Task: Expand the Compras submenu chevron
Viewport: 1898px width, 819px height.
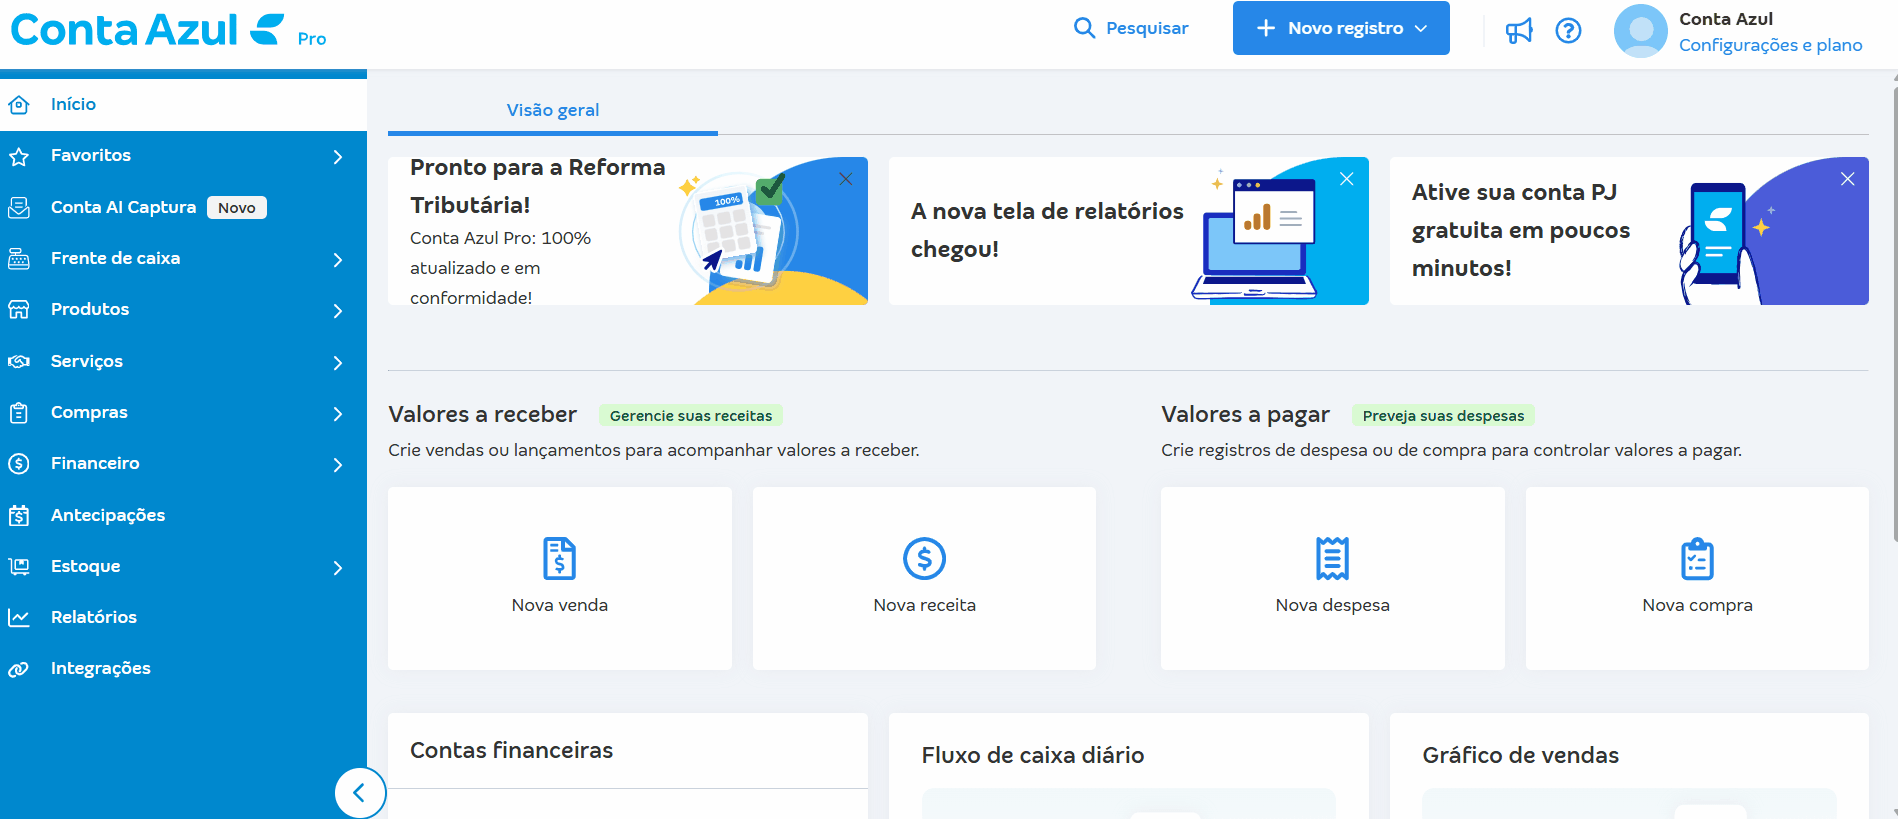Action: coord(338,414)
